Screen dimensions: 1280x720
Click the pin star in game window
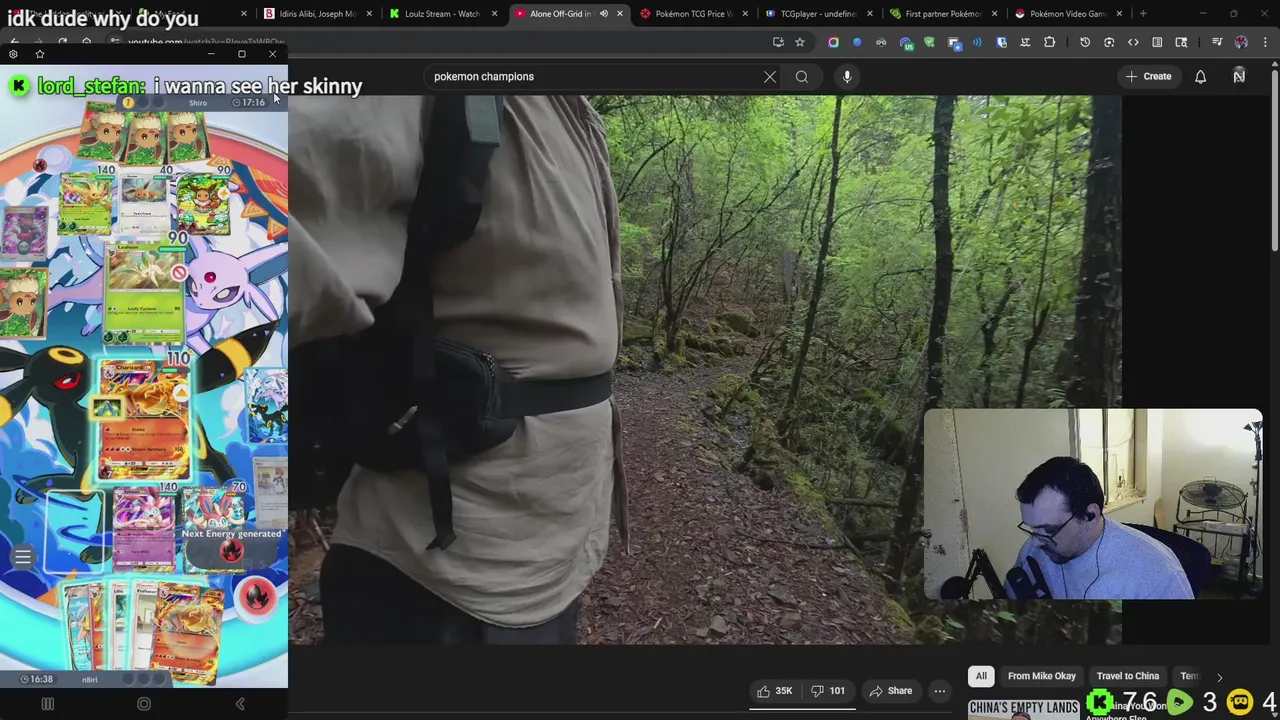tap(40, 54)
